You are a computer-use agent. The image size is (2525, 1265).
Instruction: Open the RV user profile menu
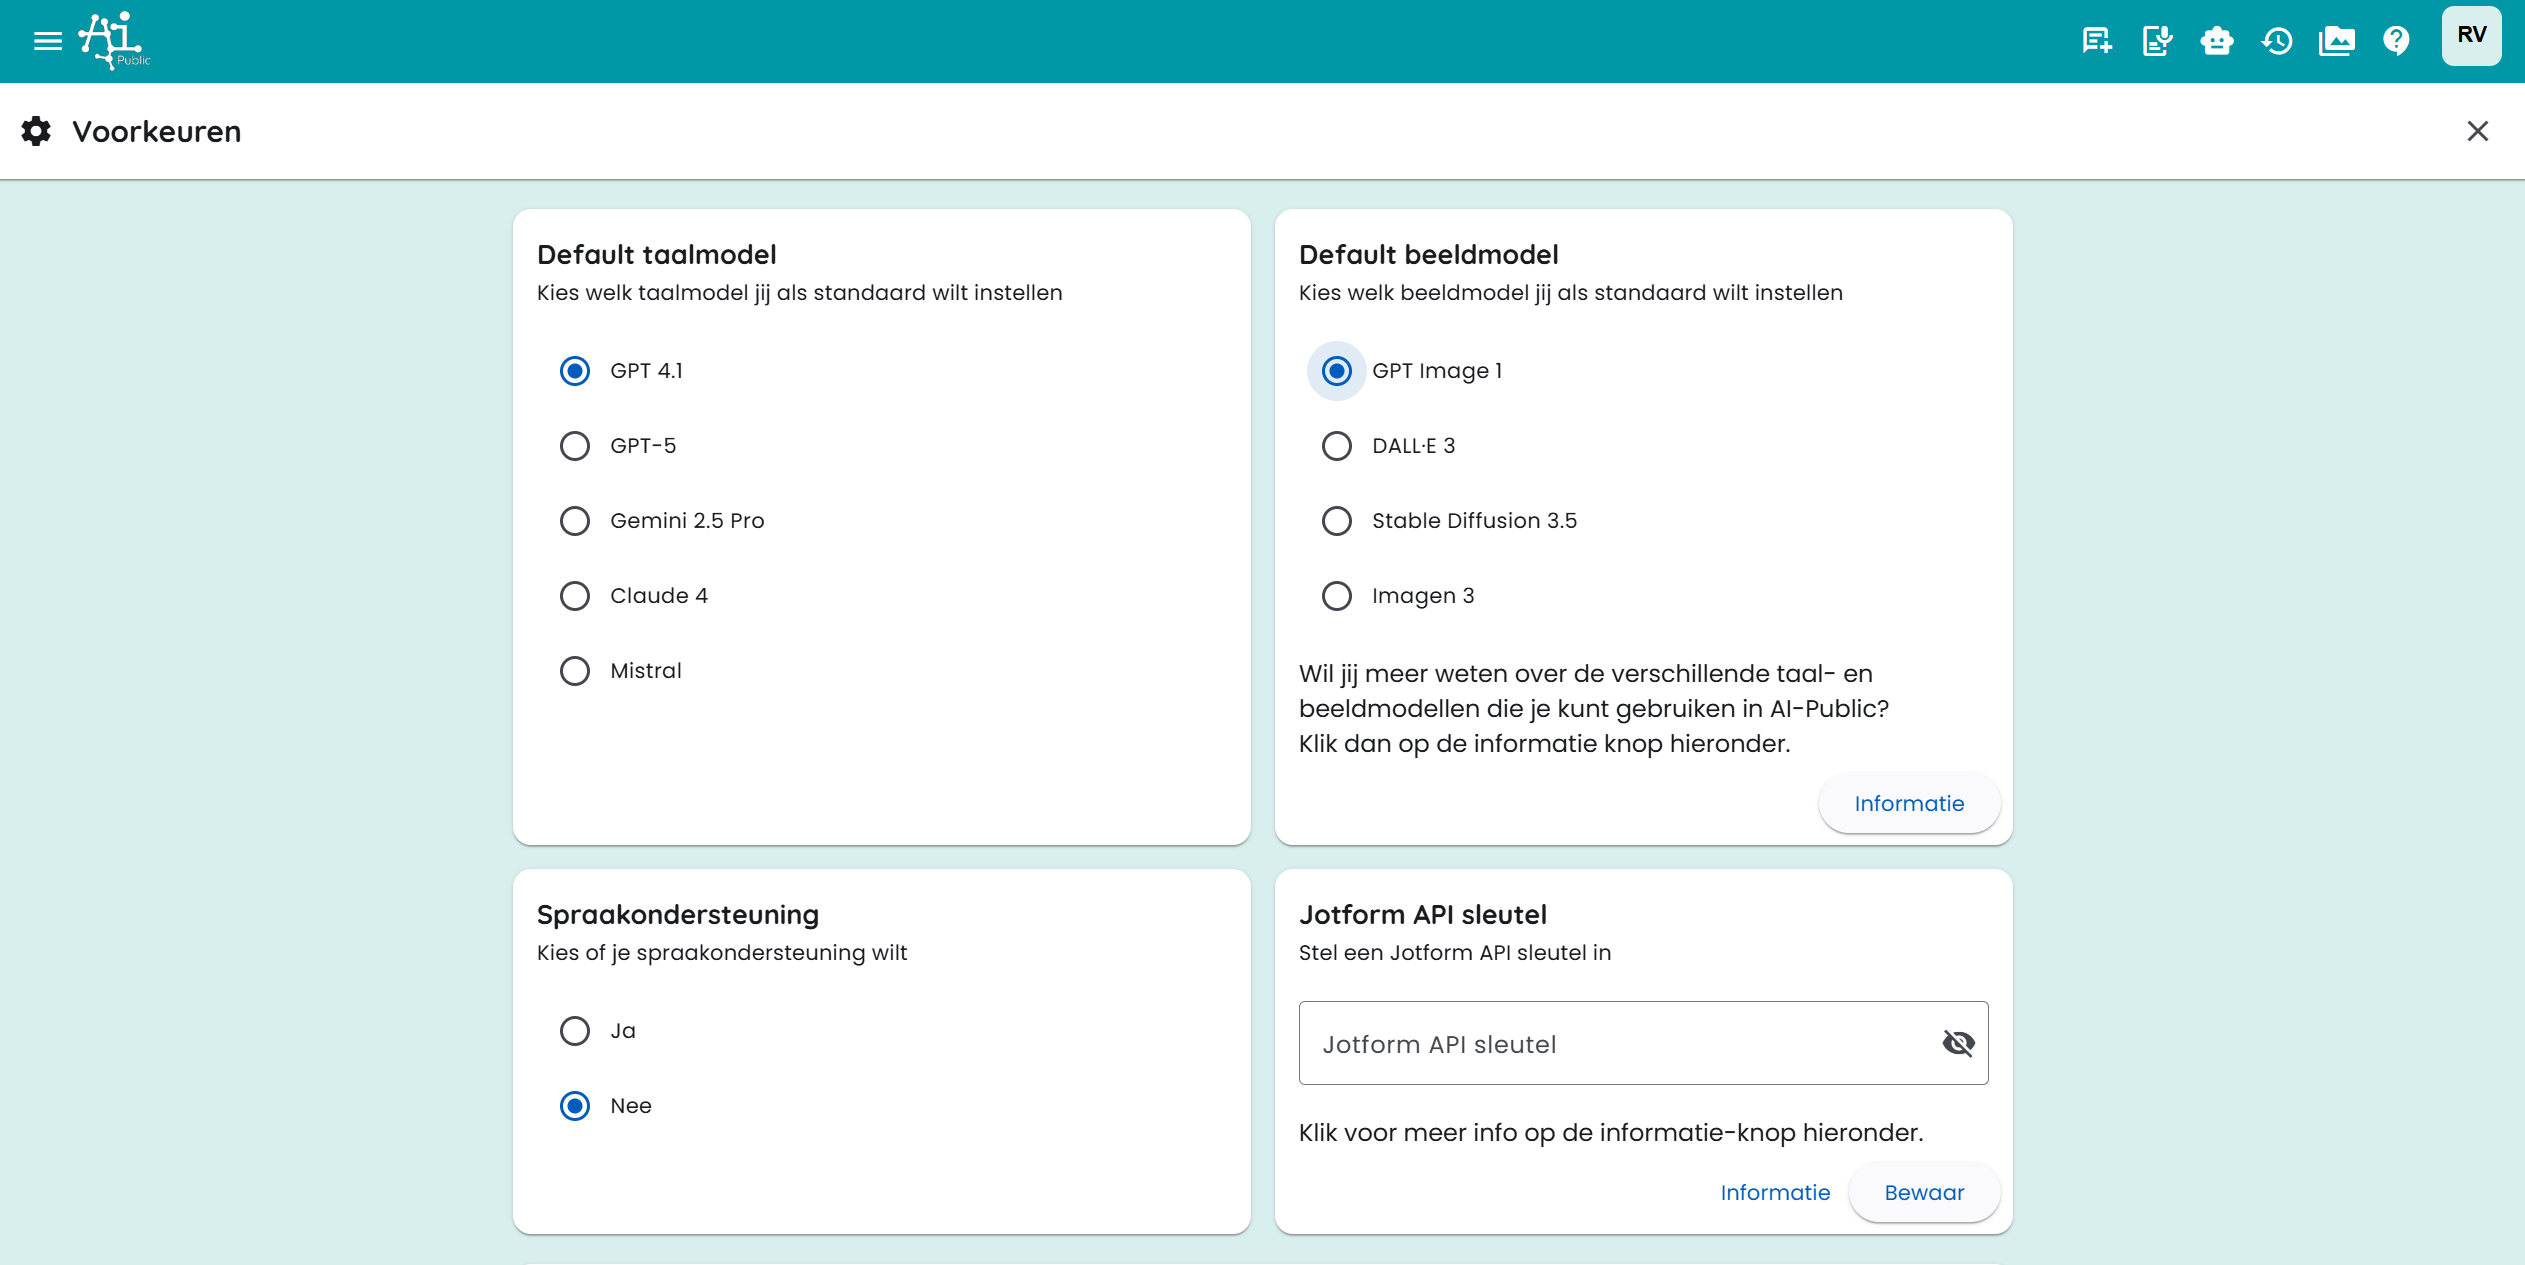2470,36
